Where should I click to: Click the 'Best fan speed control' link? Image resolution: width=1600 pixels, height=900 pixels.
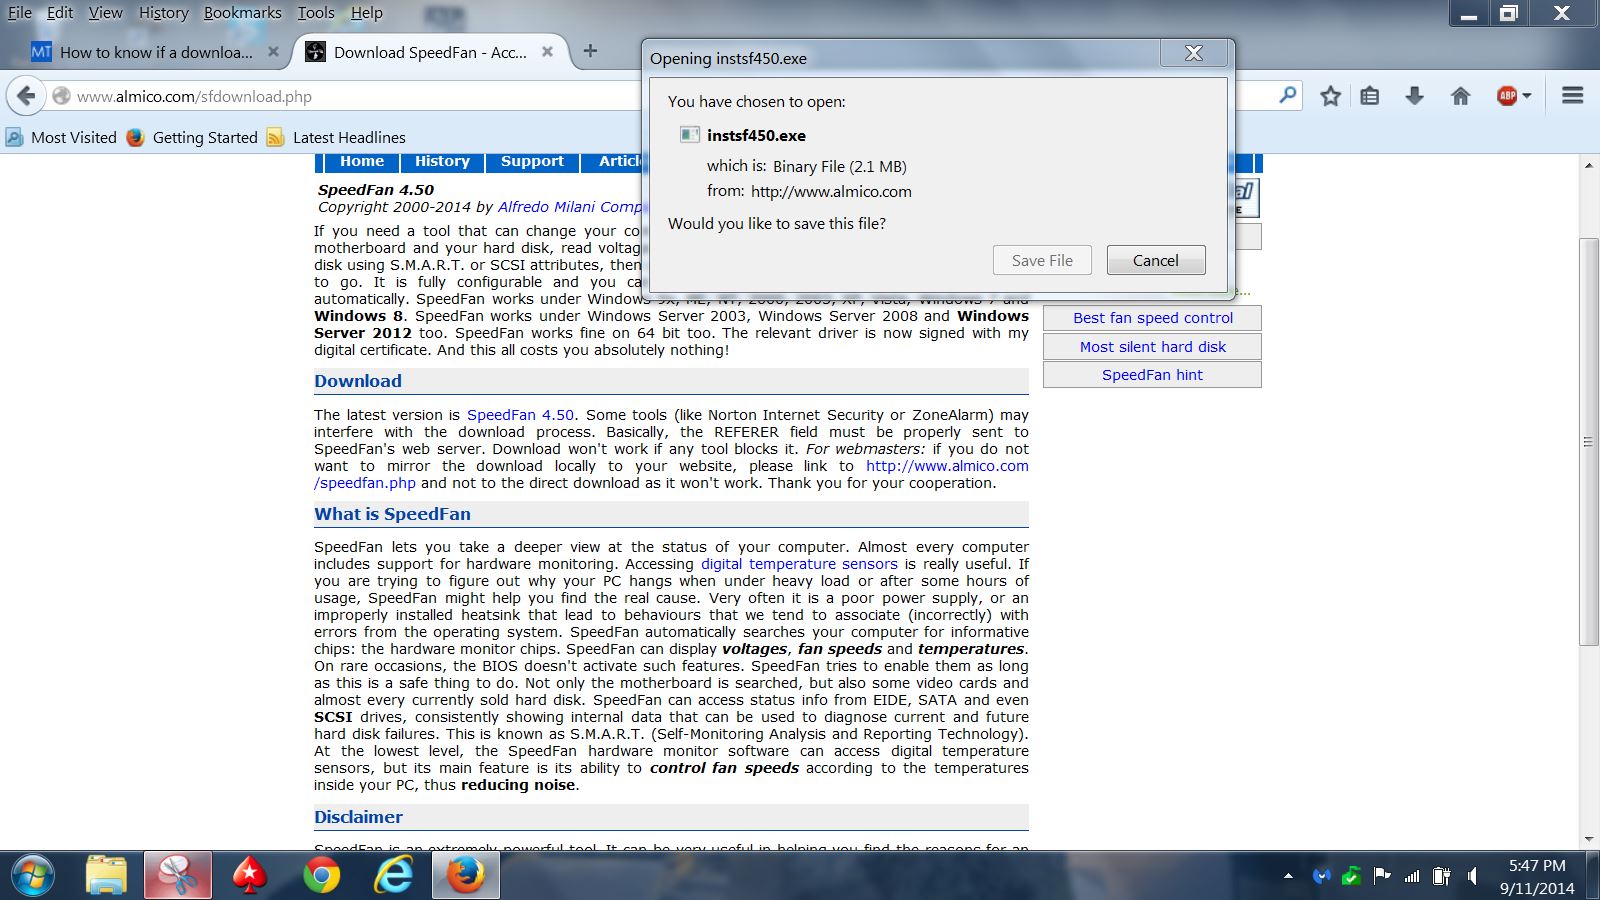1152,318
